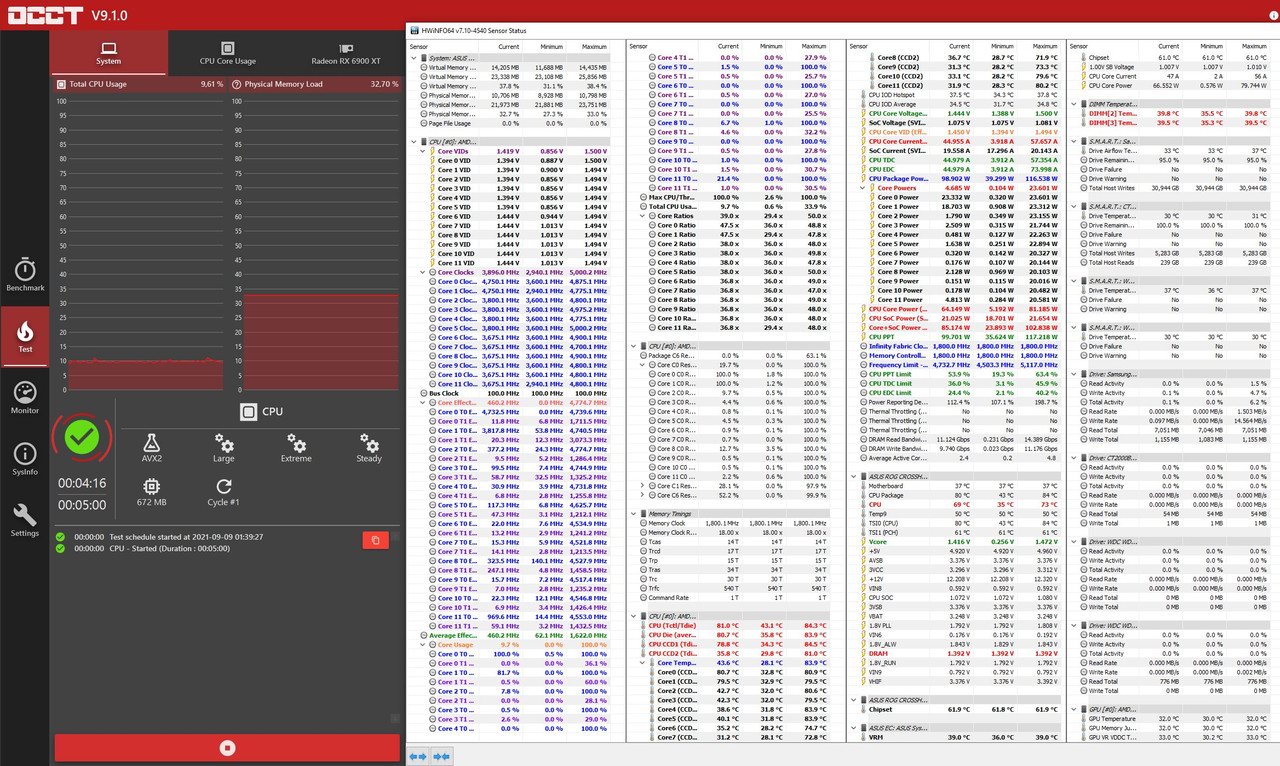Open the Benchmark section in OCCT sidebar
The width and height of the screenshot is (1280, 766).
(25, 276)
